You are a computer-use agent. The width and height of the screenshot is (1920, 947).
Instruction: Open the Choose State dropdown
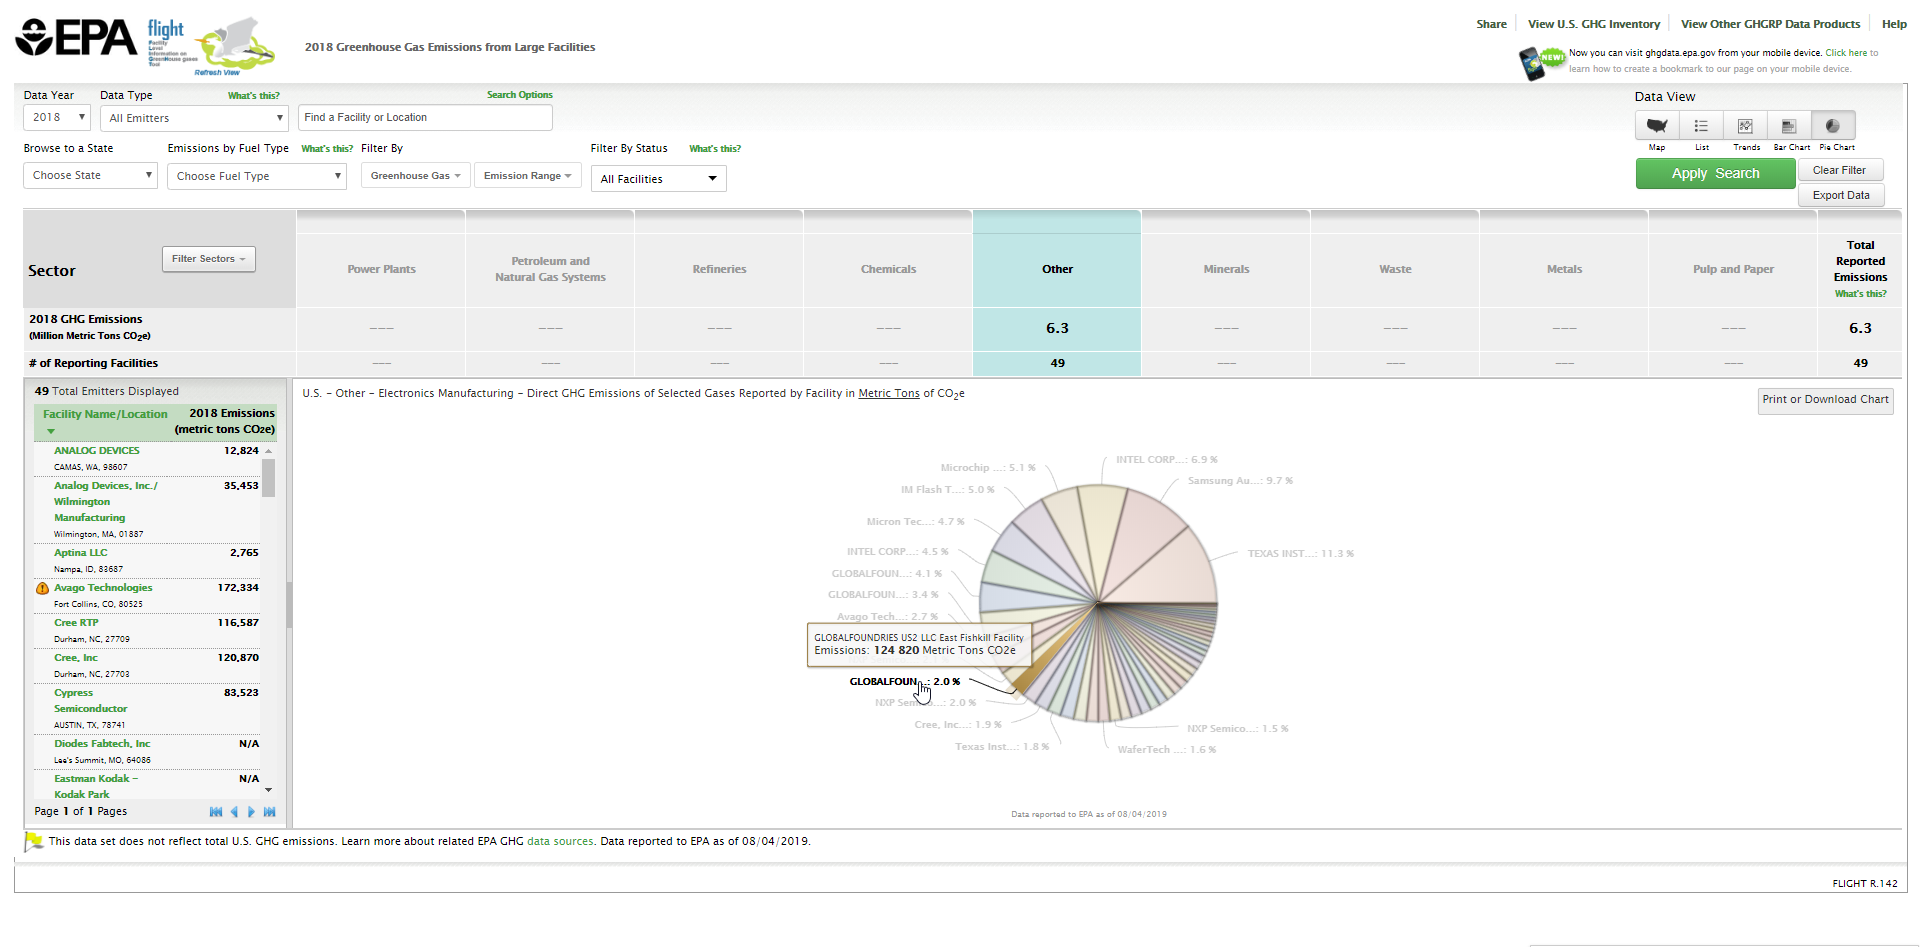point(91,176)
